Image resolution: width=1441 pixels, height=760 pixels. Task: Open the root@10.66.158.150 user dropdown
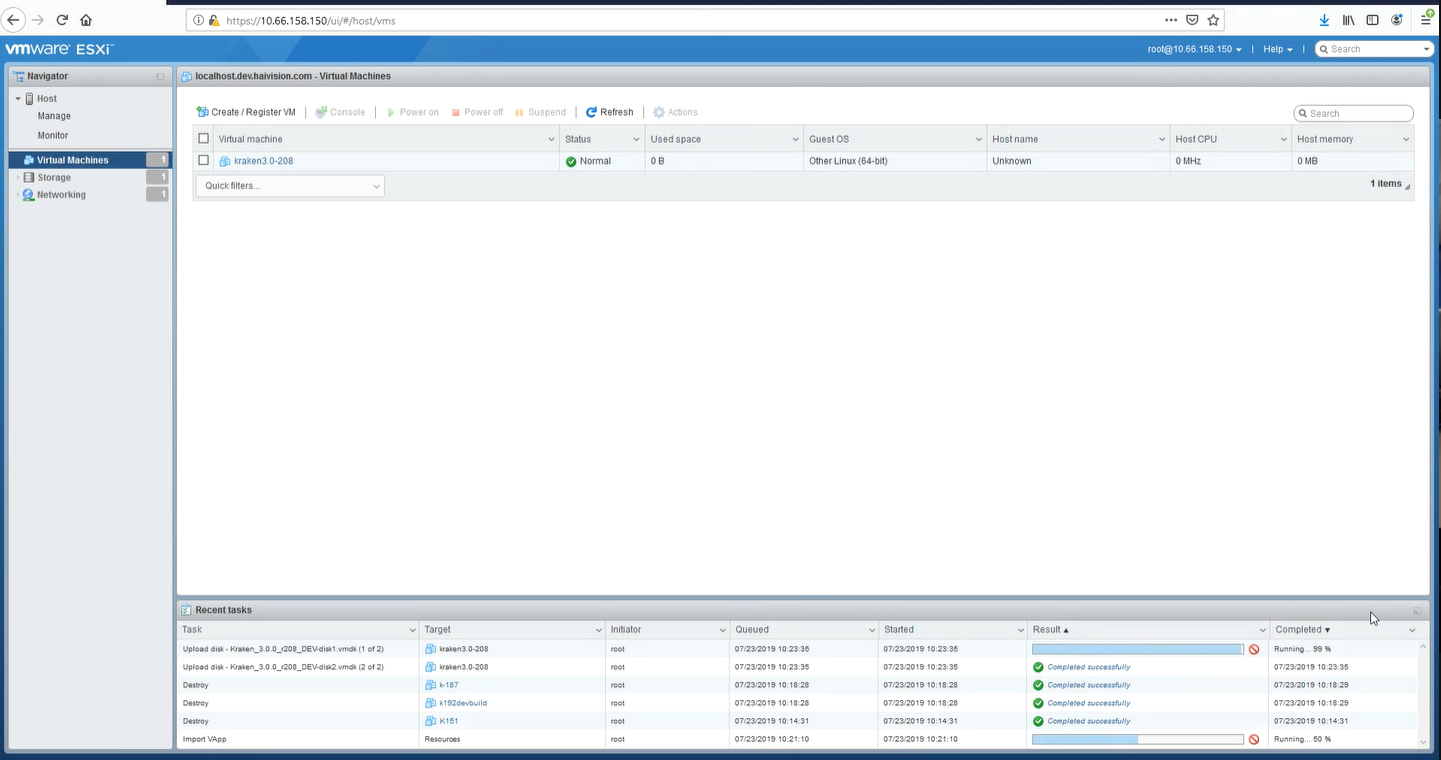tap(1194, 49)
